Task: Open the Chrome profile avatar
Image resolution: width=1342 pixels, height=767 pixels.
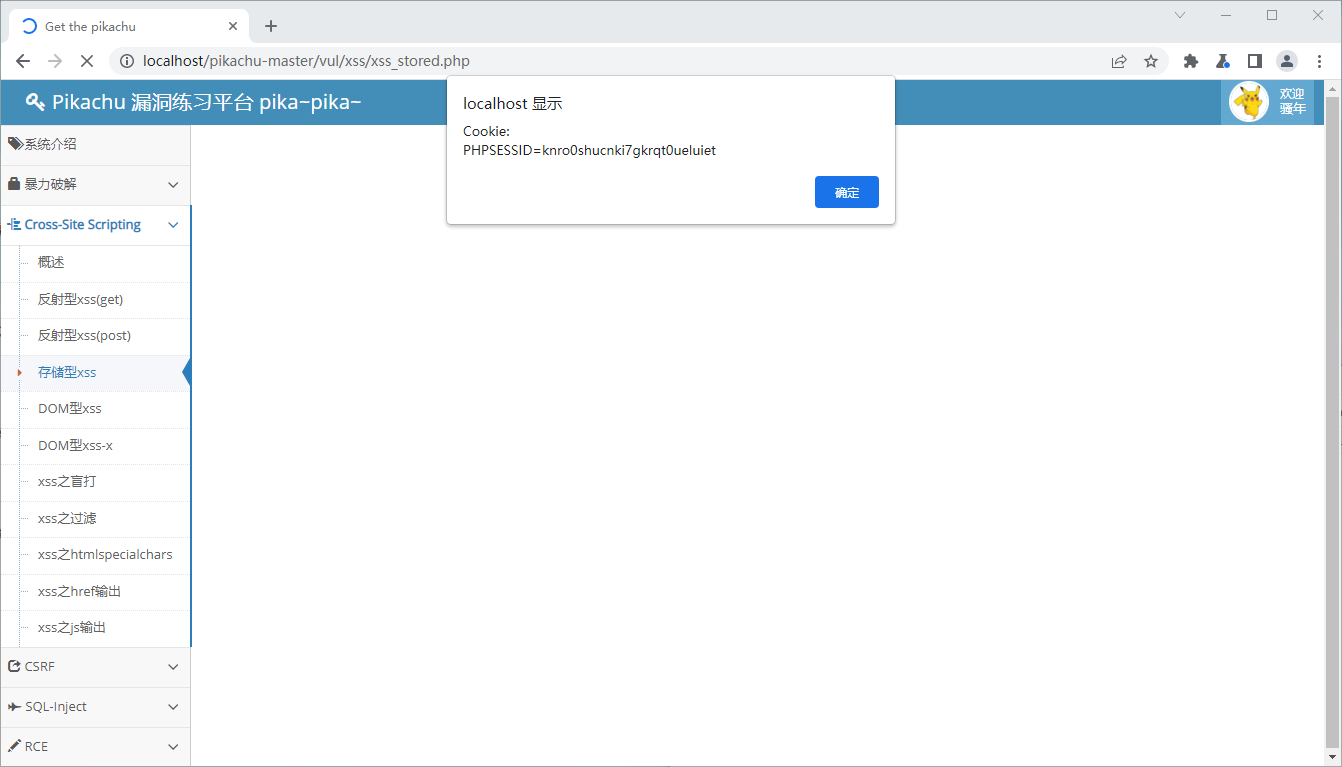Action: pos(1286,61)
